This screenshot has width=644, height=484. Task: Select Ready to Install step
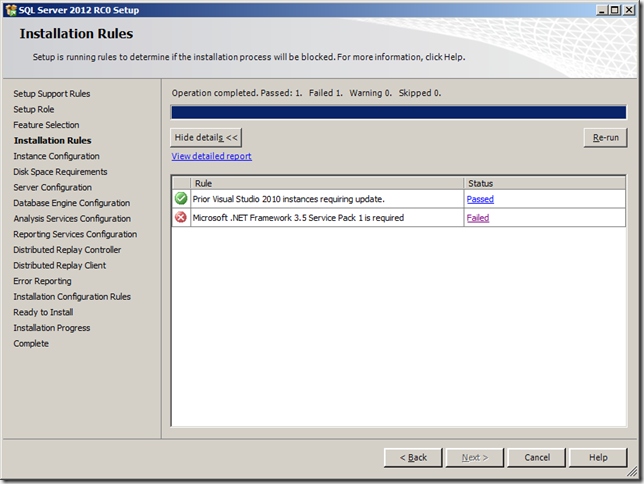(43, 312)
